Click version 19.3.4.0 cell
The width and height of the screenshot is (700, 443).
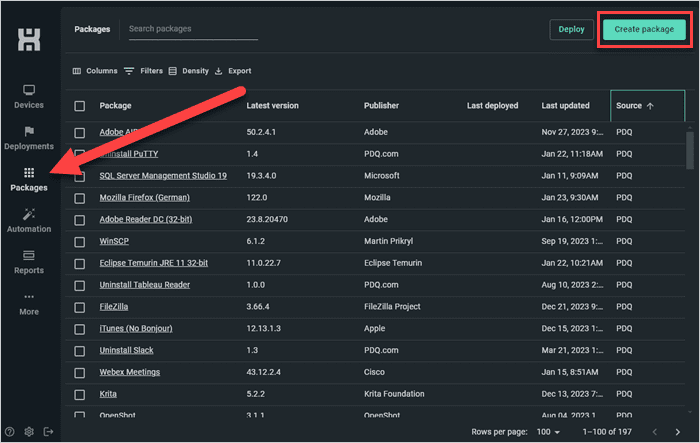click(x=262, y=176)
